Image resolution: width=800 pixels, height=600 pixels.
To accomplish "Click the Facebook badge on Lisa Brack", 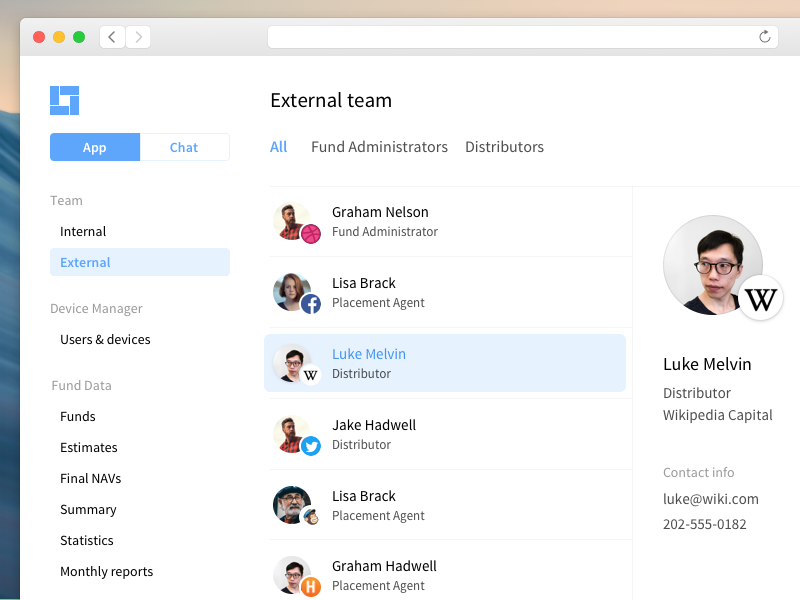I will (x=311, y=304).
